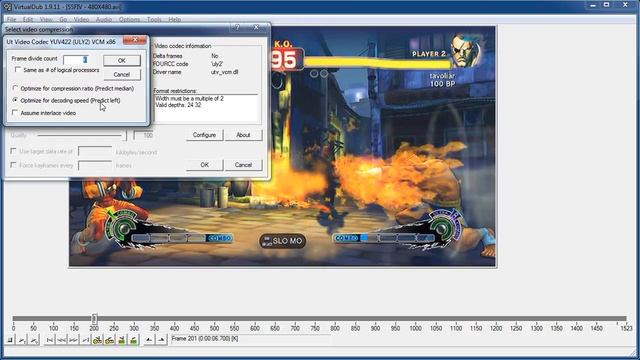
Task: Set the mark-in selection start
Action: [149, 340]
